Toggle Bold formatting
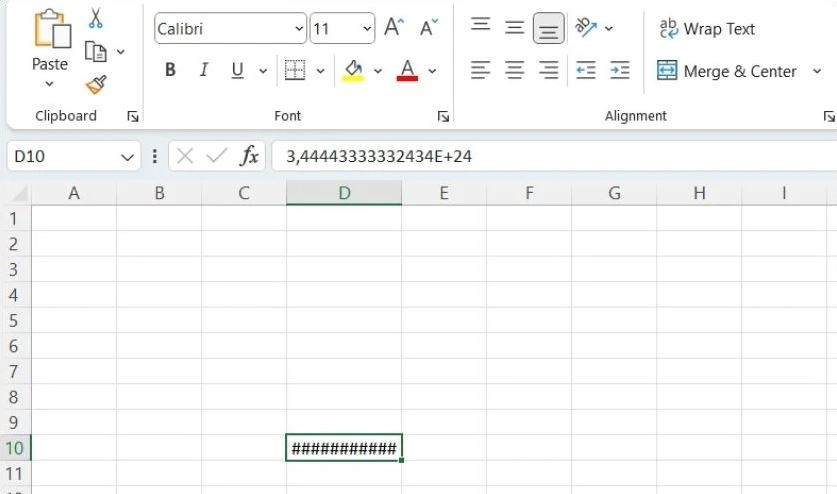This screenshot has height=494, width=837. pyautogui.click(x=170, y=70)
